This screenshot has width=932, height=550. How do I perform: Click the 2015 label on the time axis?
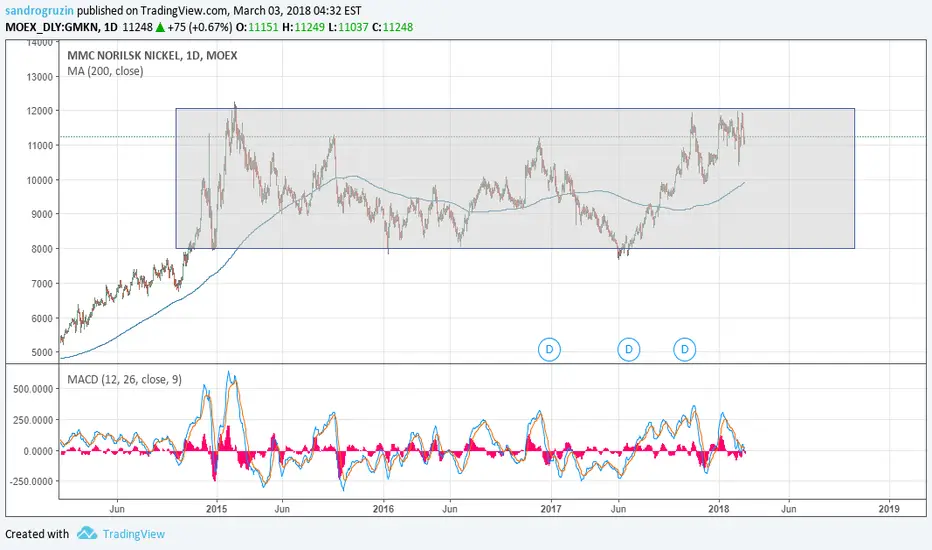click(x=216, y=509)
